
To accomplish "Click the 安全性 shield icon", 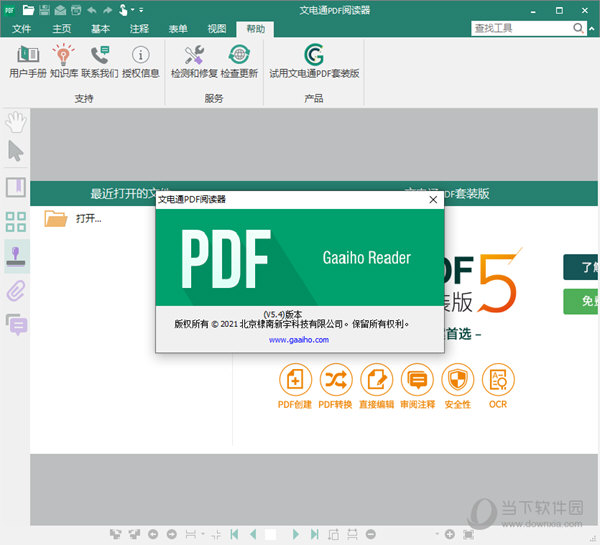I will tap(458, 380).
